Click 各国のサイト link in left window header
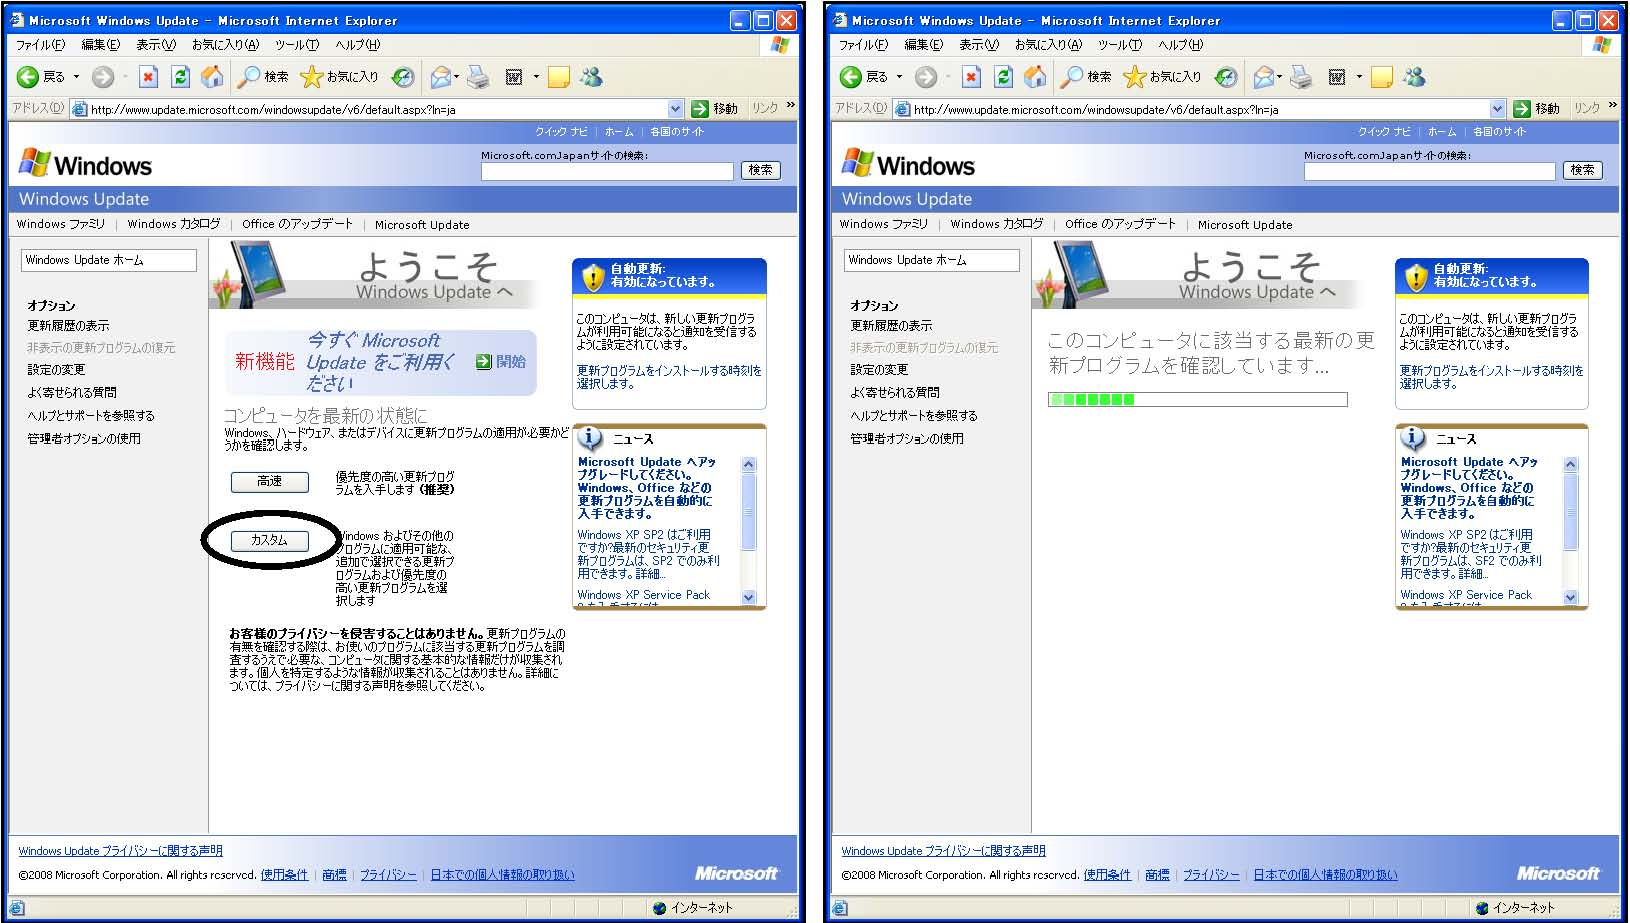 pos(677,132)
